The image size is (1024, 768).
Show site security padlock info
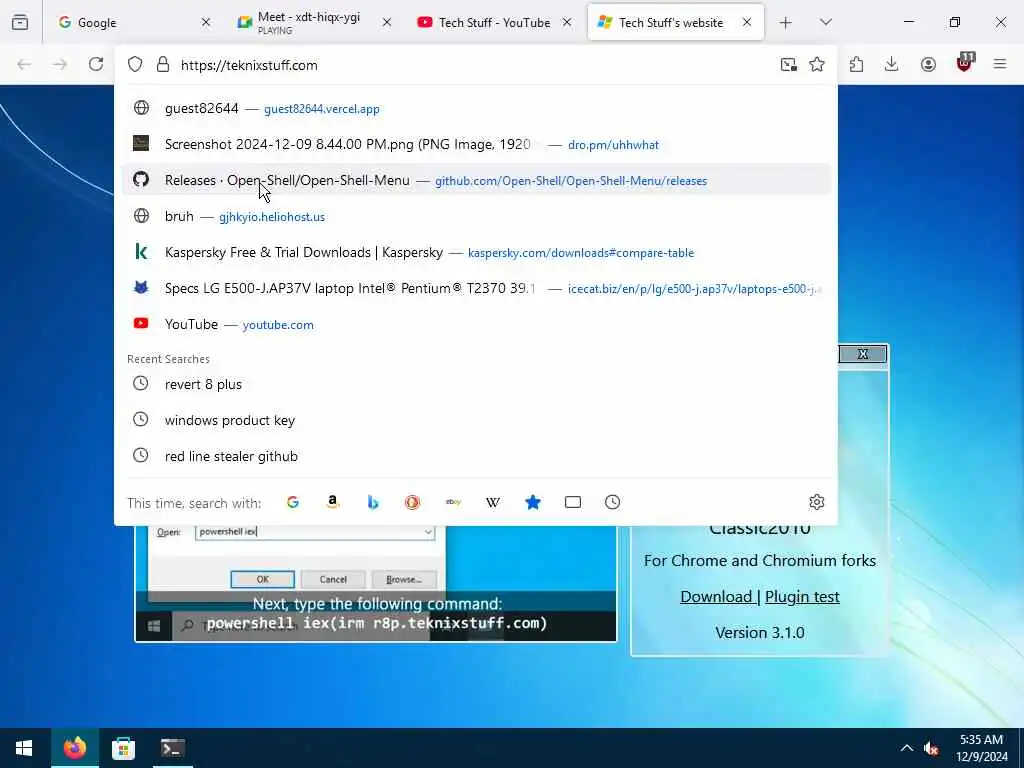point(163,65)
